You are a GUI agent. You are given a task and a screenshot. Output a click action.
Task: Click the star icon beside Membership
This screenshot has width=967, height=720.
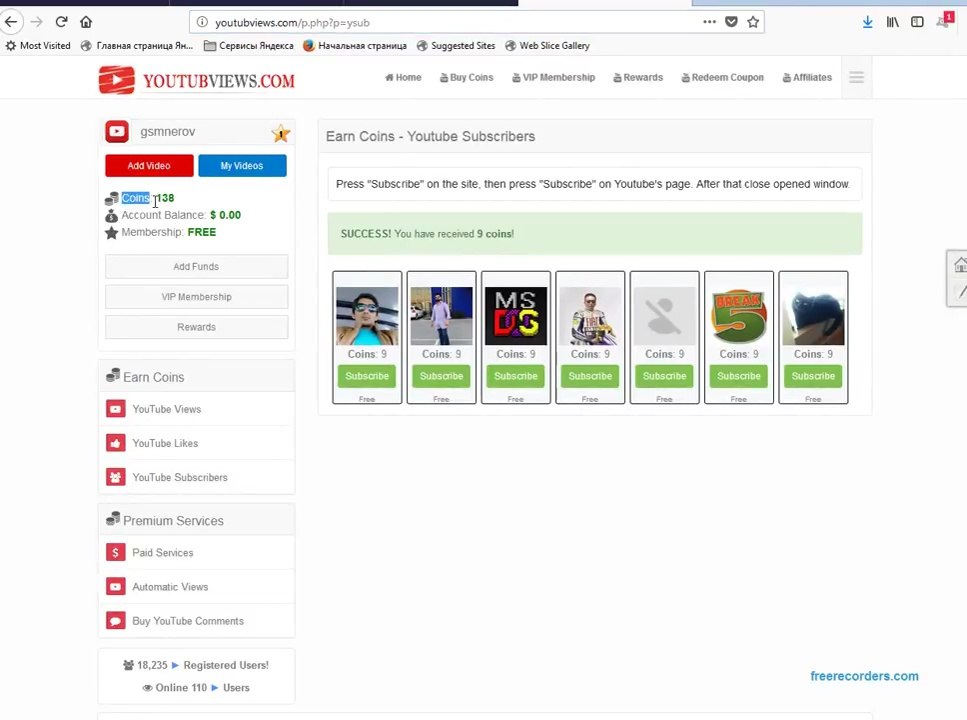pyautogui.click(x=112, y=233)
